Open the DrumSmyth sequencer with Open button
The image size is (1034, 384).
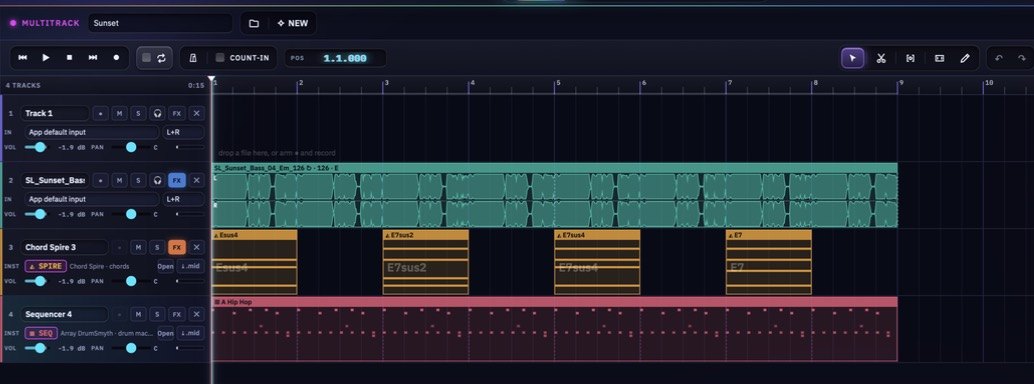coord(165,333)
